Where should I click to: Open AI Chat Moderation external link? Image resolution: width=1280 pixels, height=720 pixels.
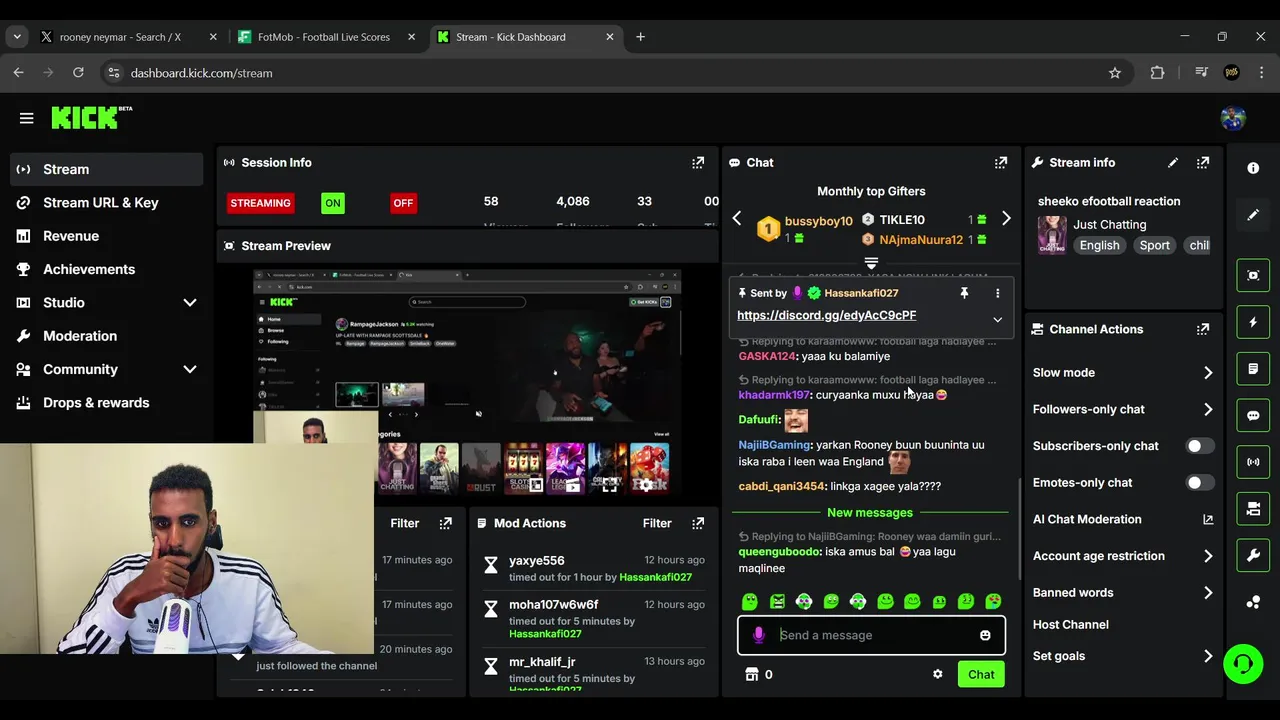click(x=1208, y=519)
